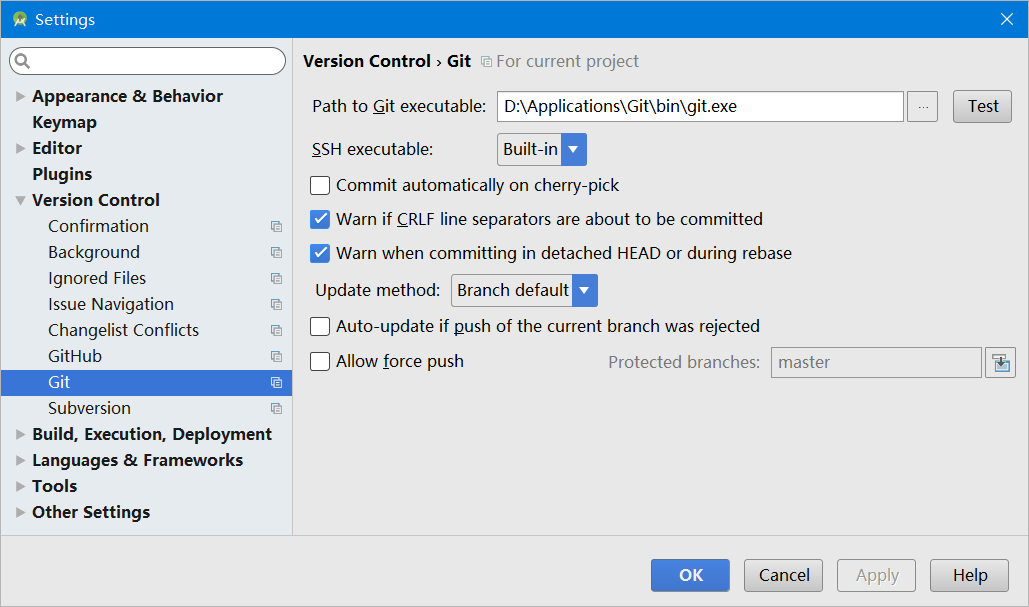Click the browse ellipsis button for Git path
The height and width of the screenshot is (607, 1029).
point(922,106)
